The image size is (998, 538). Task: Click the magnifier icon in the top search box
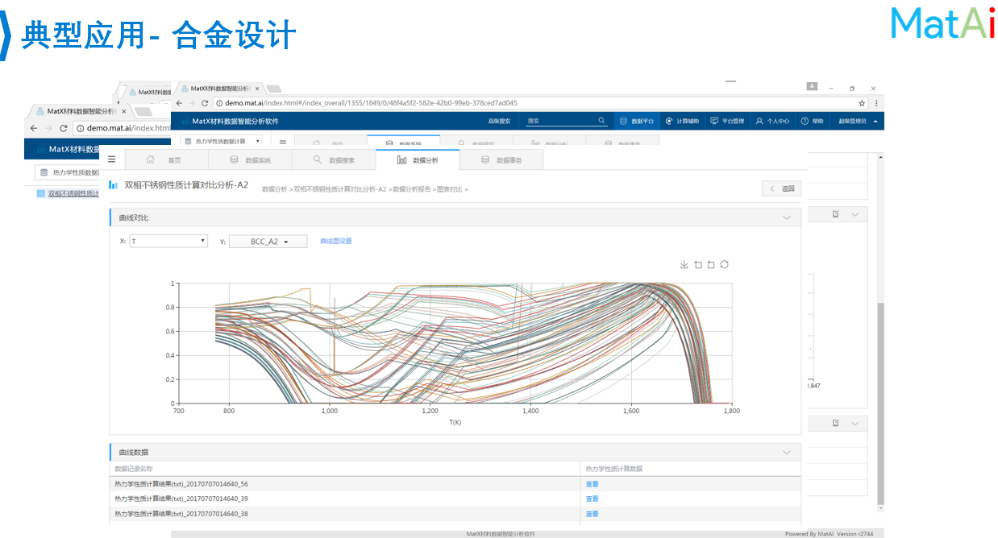(x=602, y=121)
